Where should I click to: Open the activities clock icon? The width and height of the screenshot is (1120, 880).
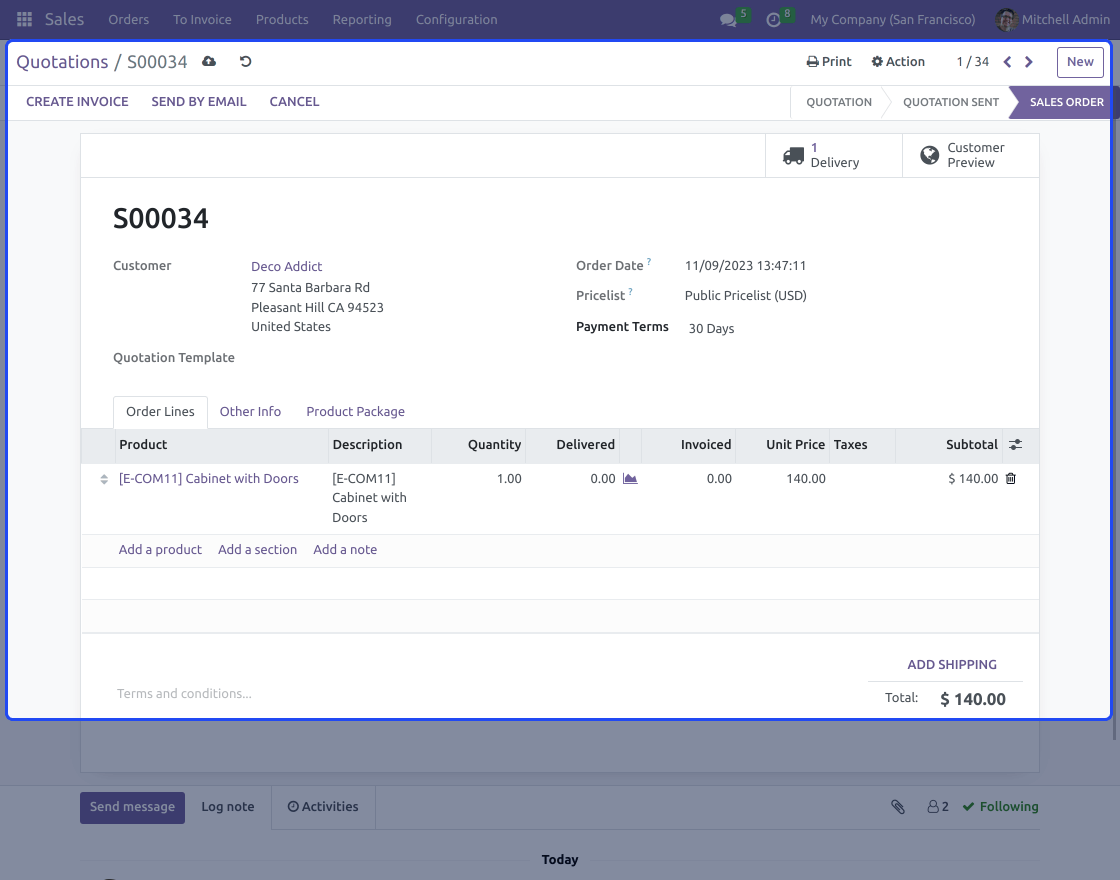click(x=774, y=20)
